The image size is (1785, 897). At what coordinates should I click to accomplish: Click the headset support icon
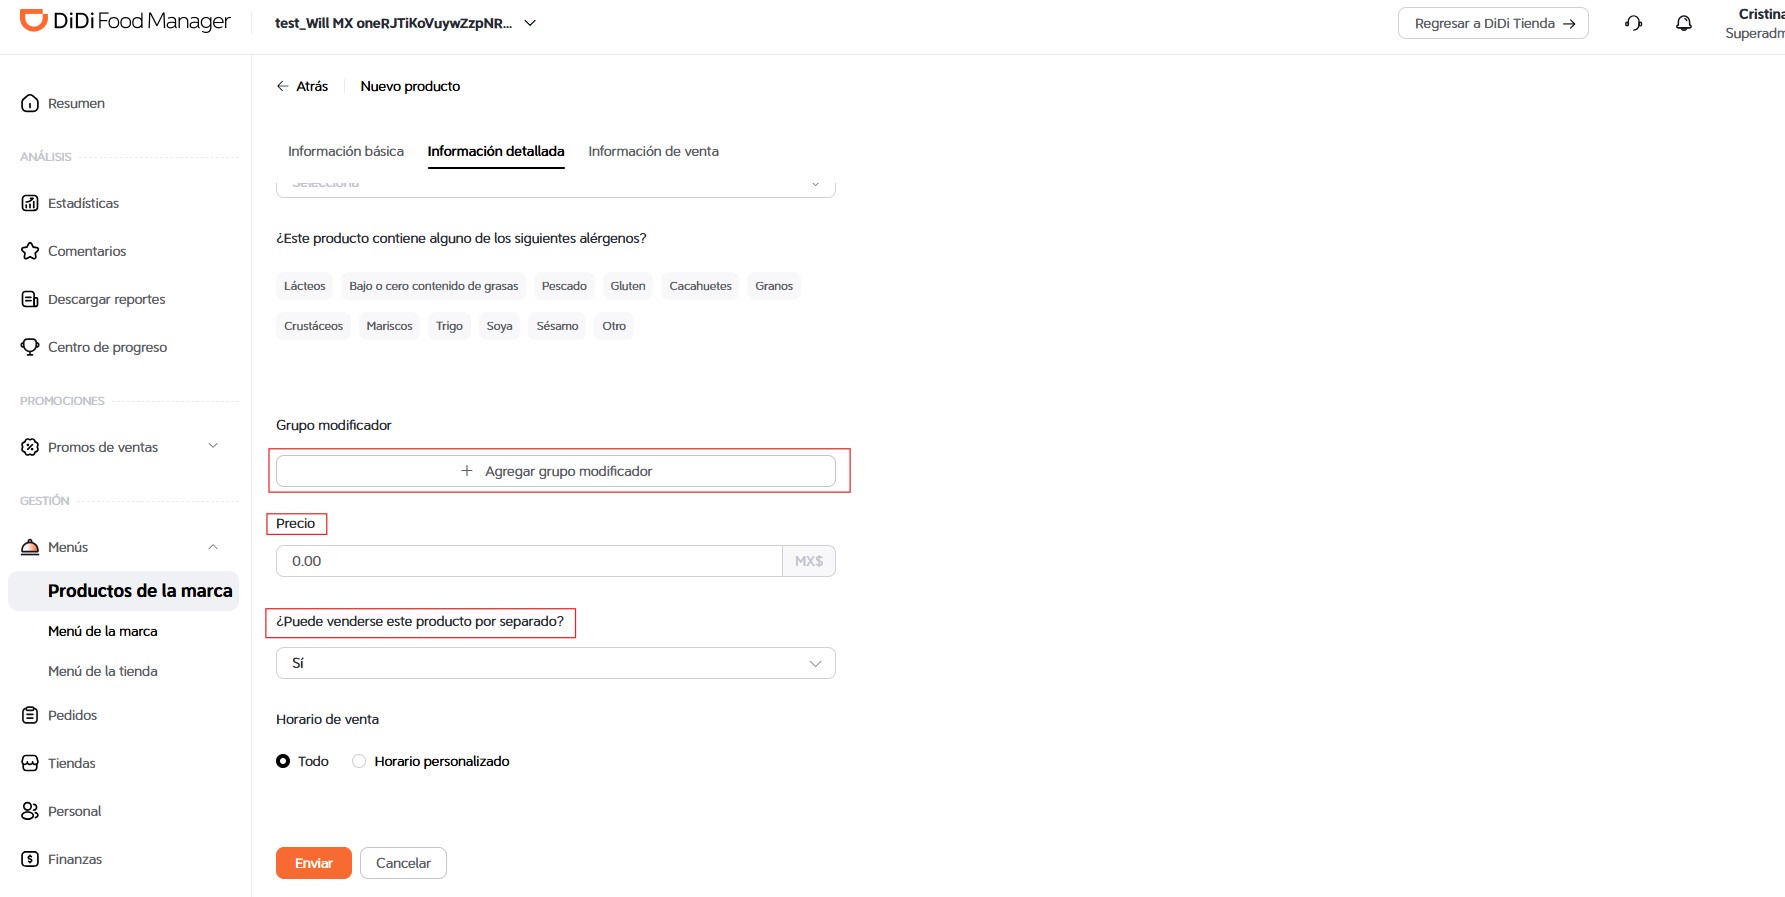(x=1634, y=23)
